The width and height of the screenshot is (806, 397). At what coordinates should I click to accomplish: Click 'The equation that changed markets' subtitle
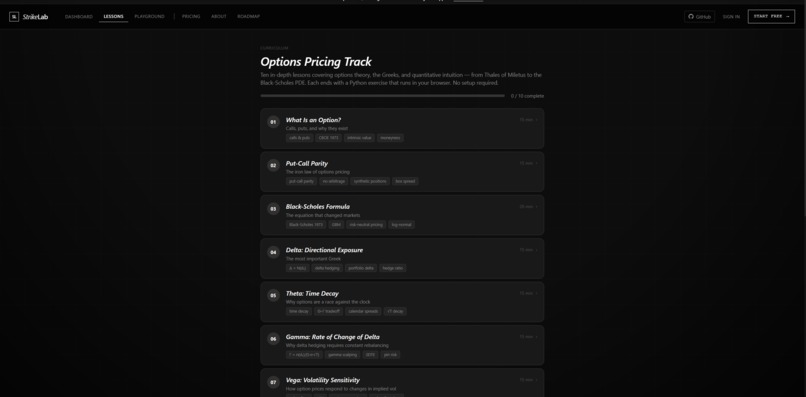(323, 215)
